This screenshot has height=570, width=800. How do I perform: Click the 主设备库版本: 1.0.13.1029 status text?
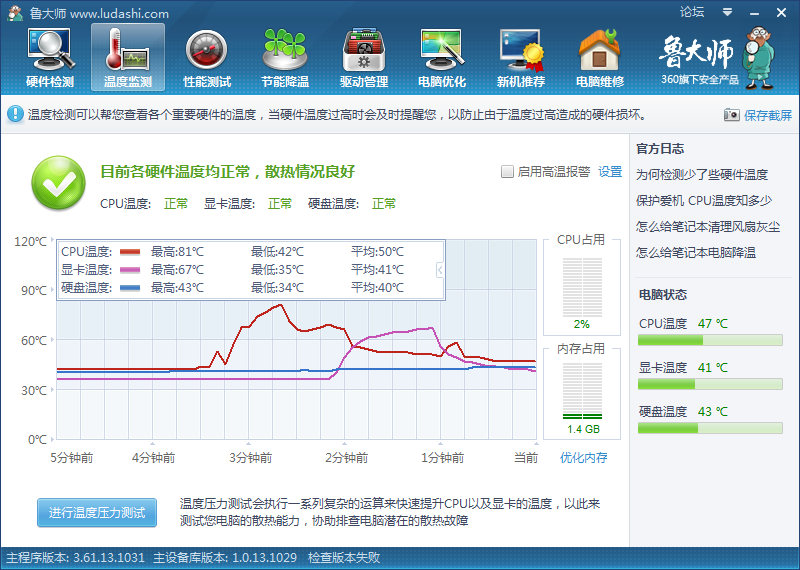coord(225,557)
